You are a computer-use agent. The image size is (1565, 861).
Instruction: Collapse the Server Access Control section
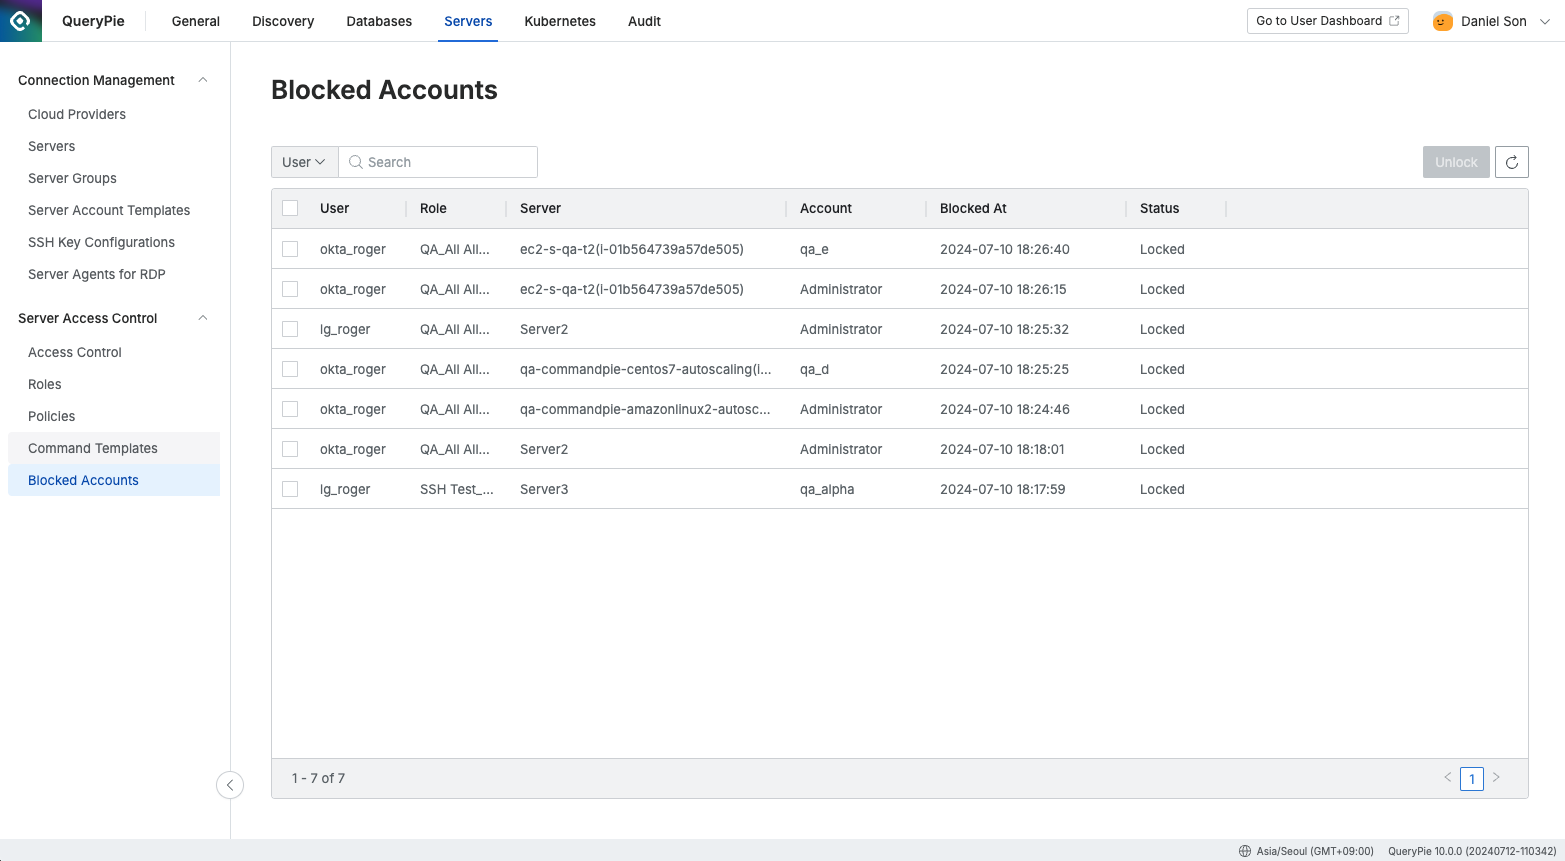[x=203, y=318]
